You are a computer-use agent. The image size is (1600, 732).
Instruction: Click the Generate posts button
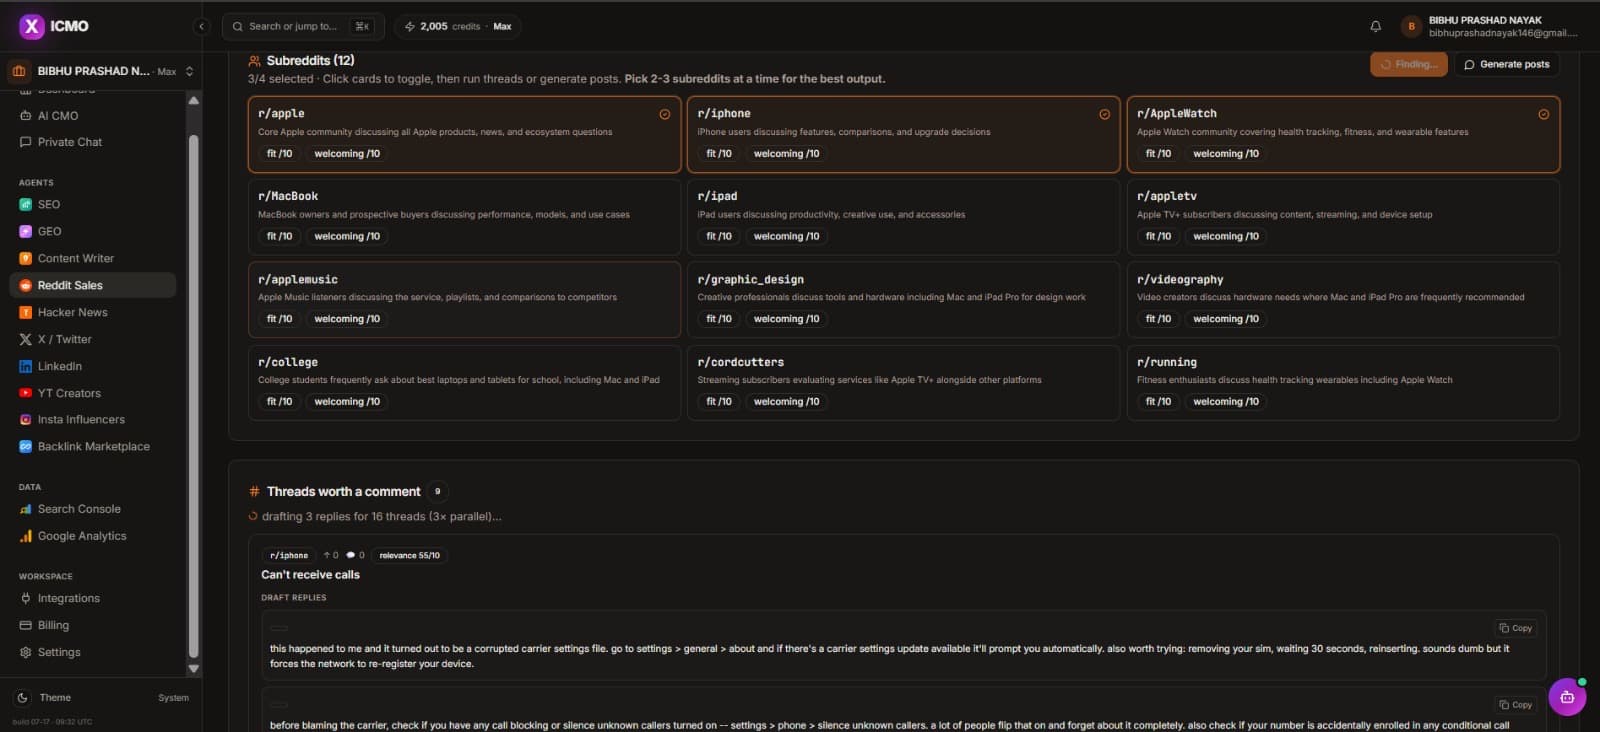coord(1506,64)
